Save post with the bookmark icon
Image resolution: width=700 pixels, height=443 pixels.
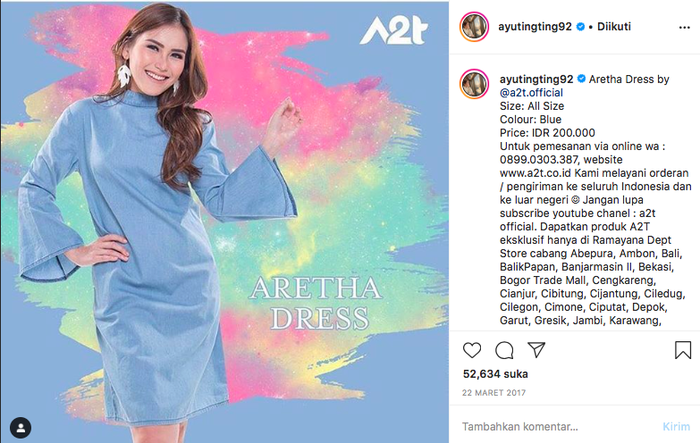[683, 350]
